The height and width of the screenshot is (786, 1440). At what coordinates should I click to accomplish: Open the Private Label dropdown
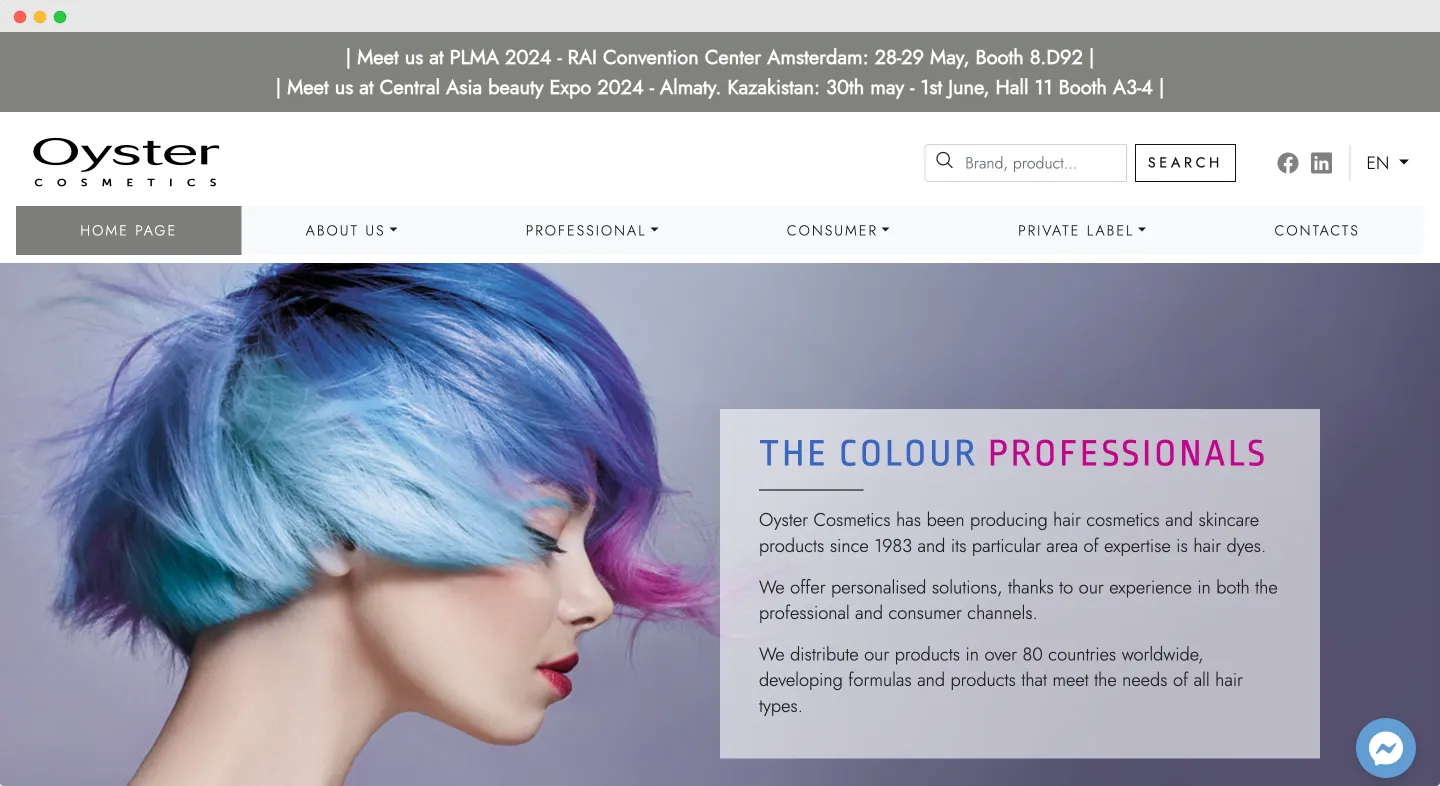1082,230
